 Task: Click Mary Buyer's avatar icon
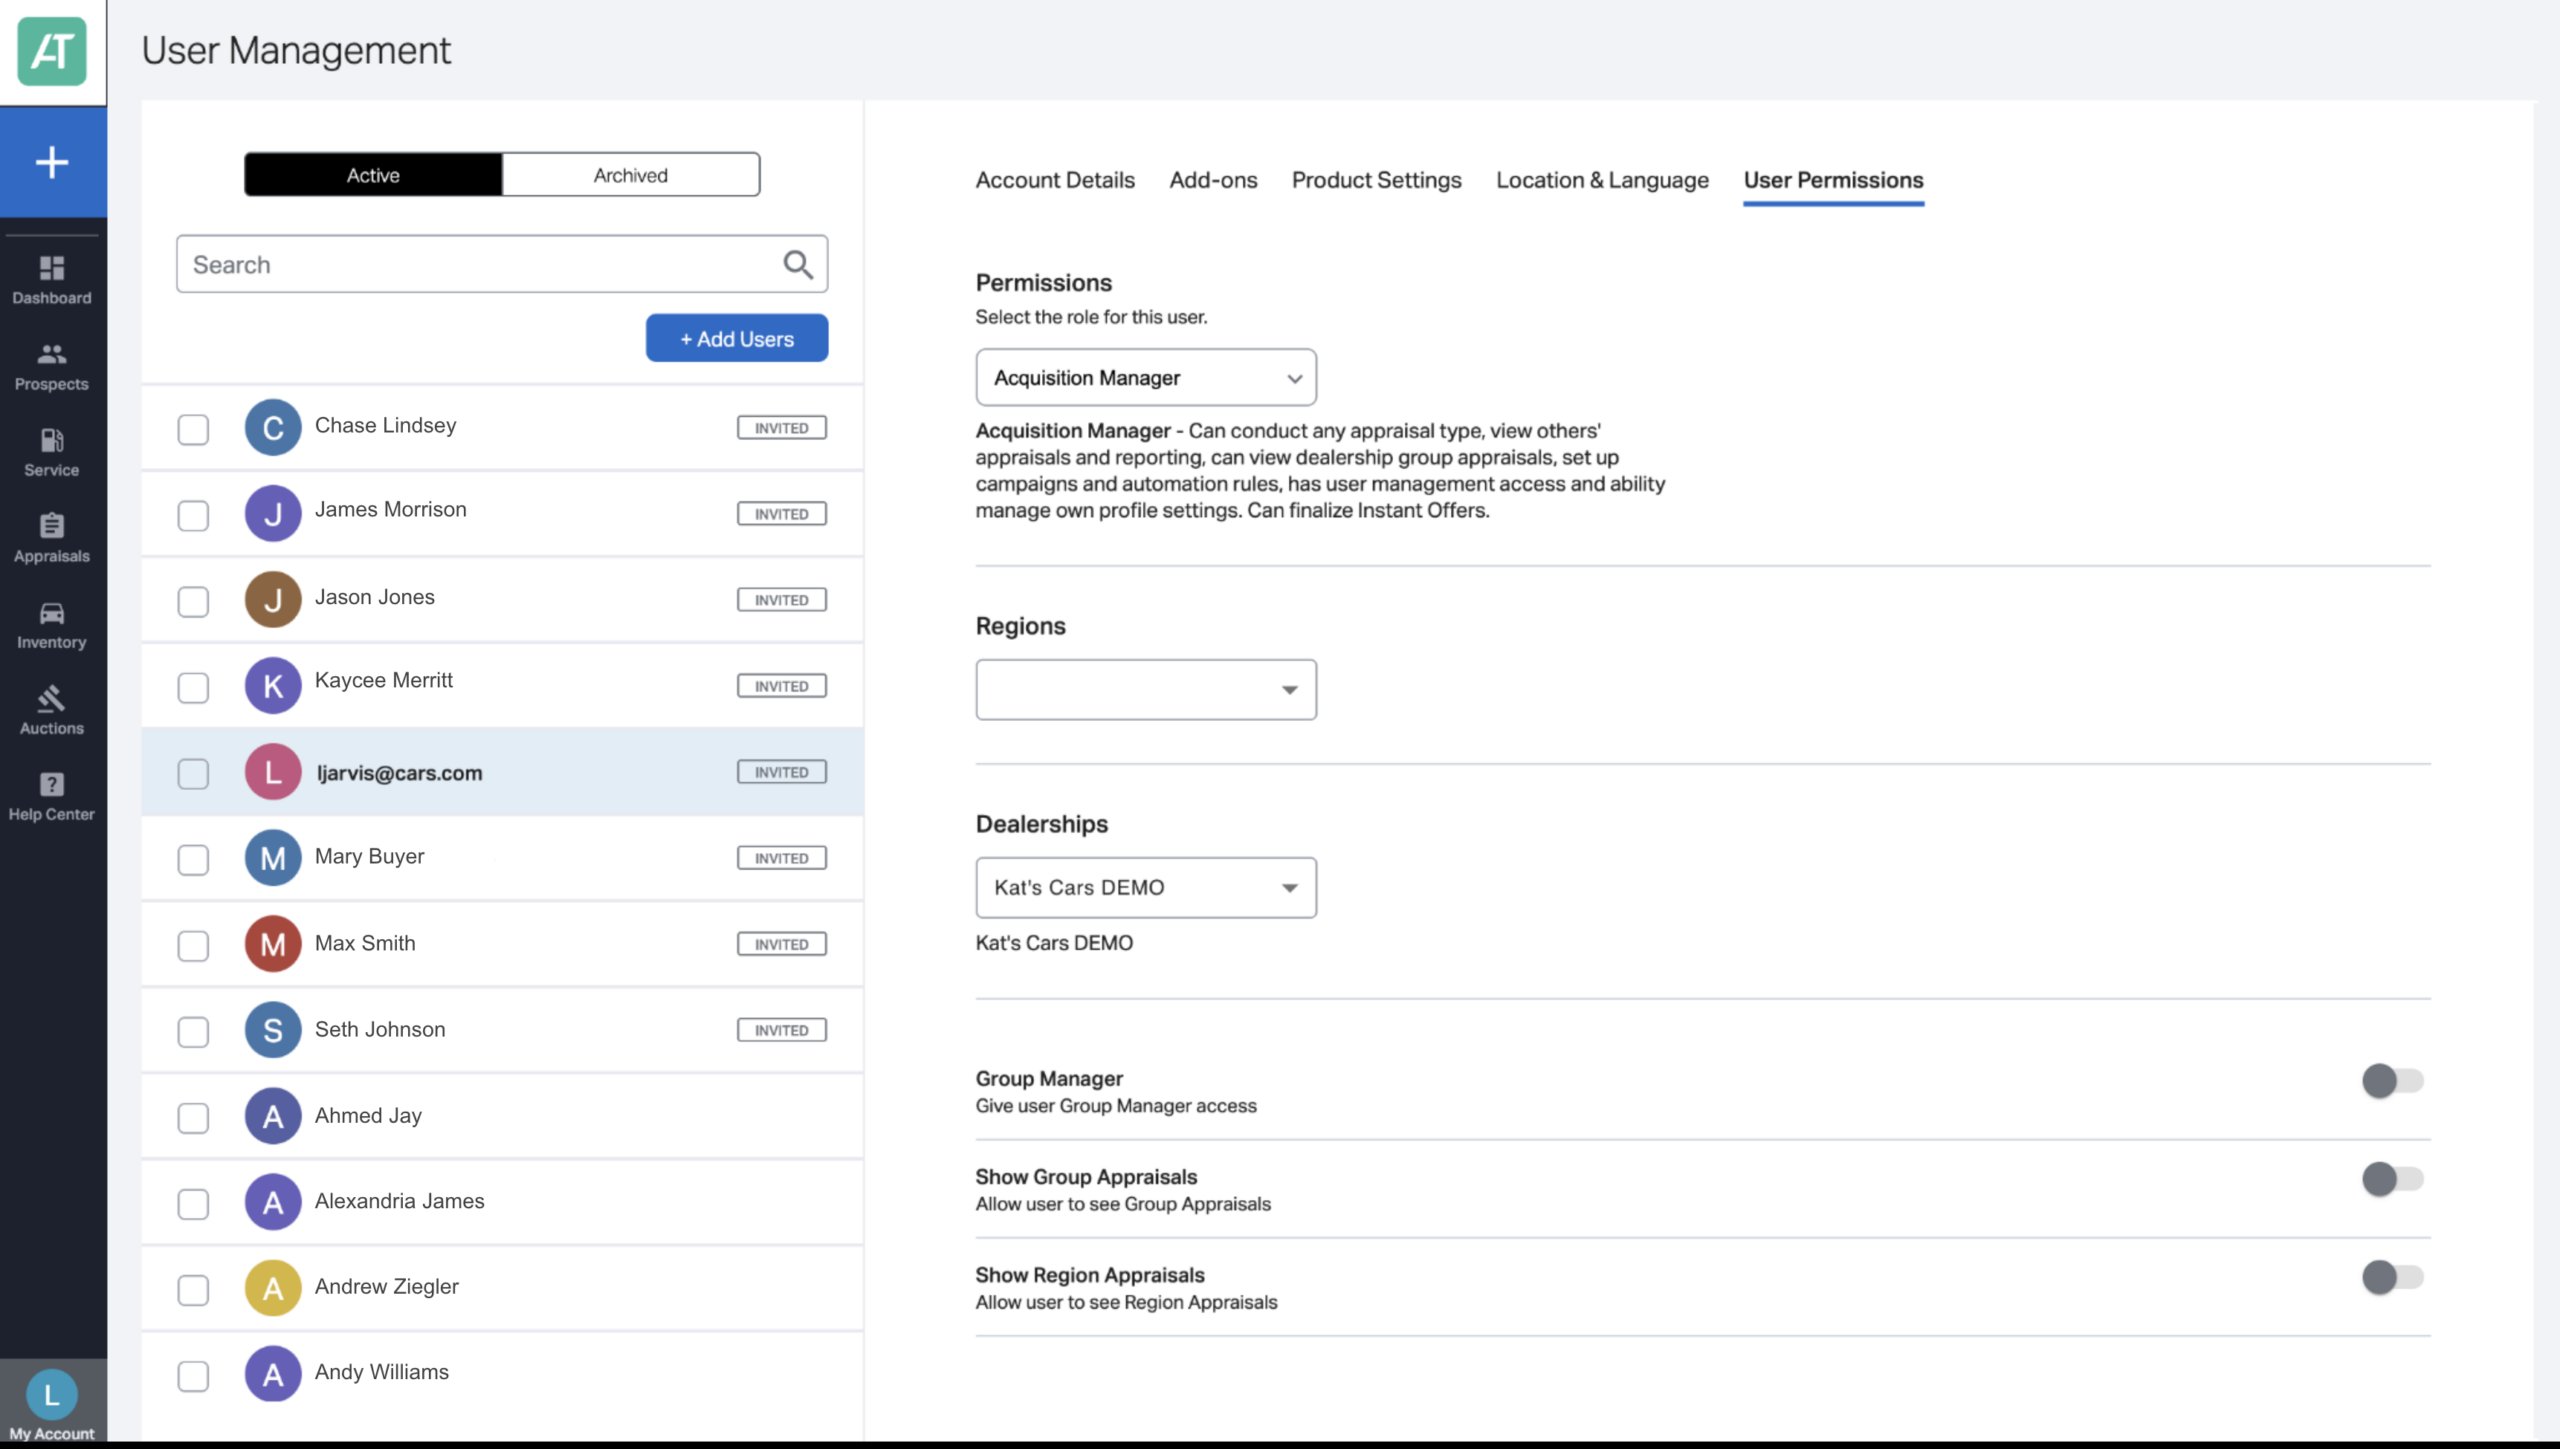pos(273,858)
